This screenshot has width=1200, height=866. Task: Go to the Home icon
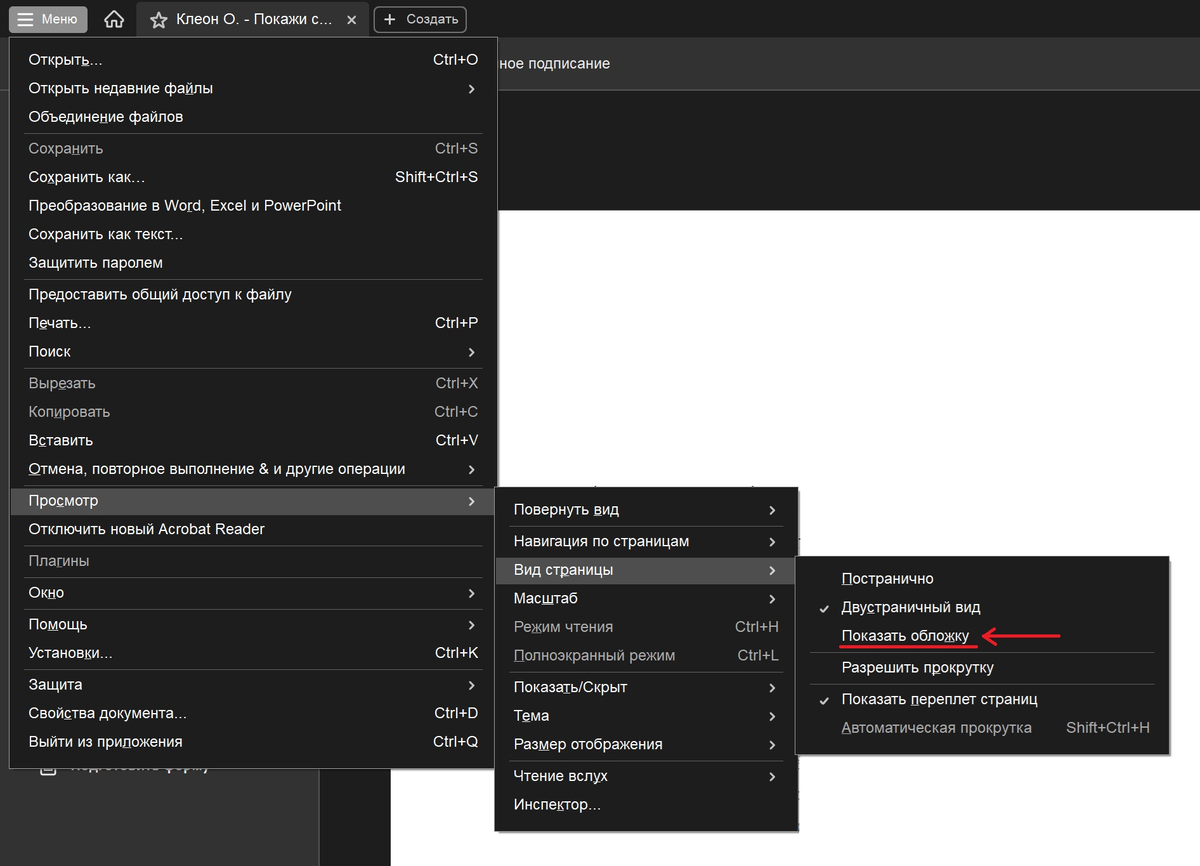pyautogui.click(x=114, y=19)
